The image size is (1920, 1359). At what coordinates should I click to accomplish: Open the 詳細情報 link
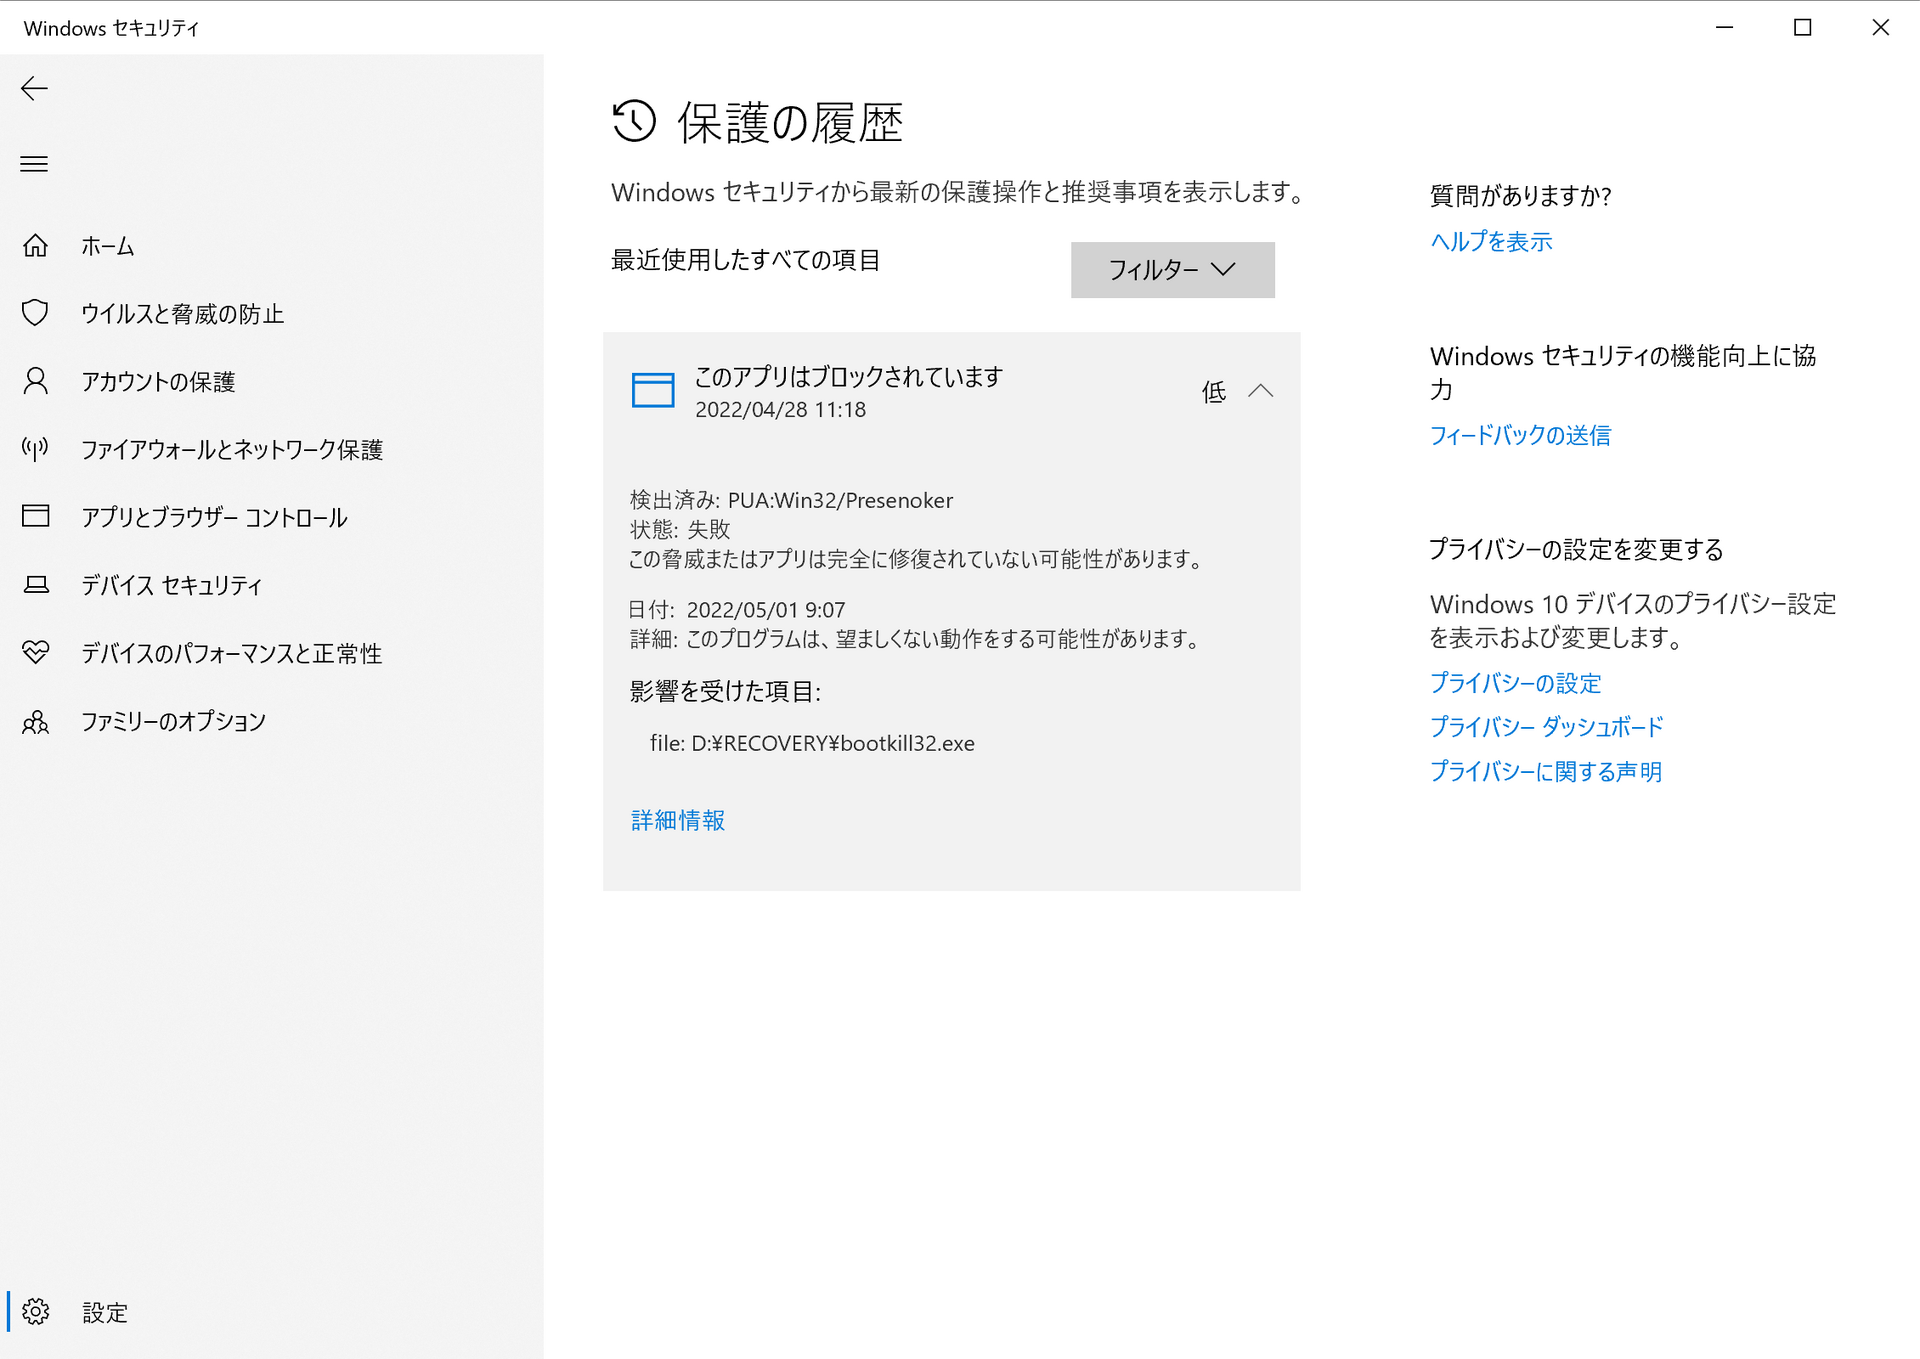pyautogui.click(x=678, y=821)
